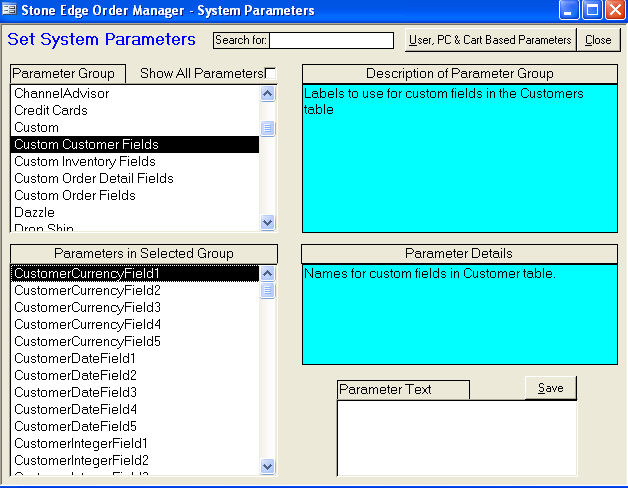
Task: Select the Custom parameter group
Action: pyautogui.click(x=135, y=127)
